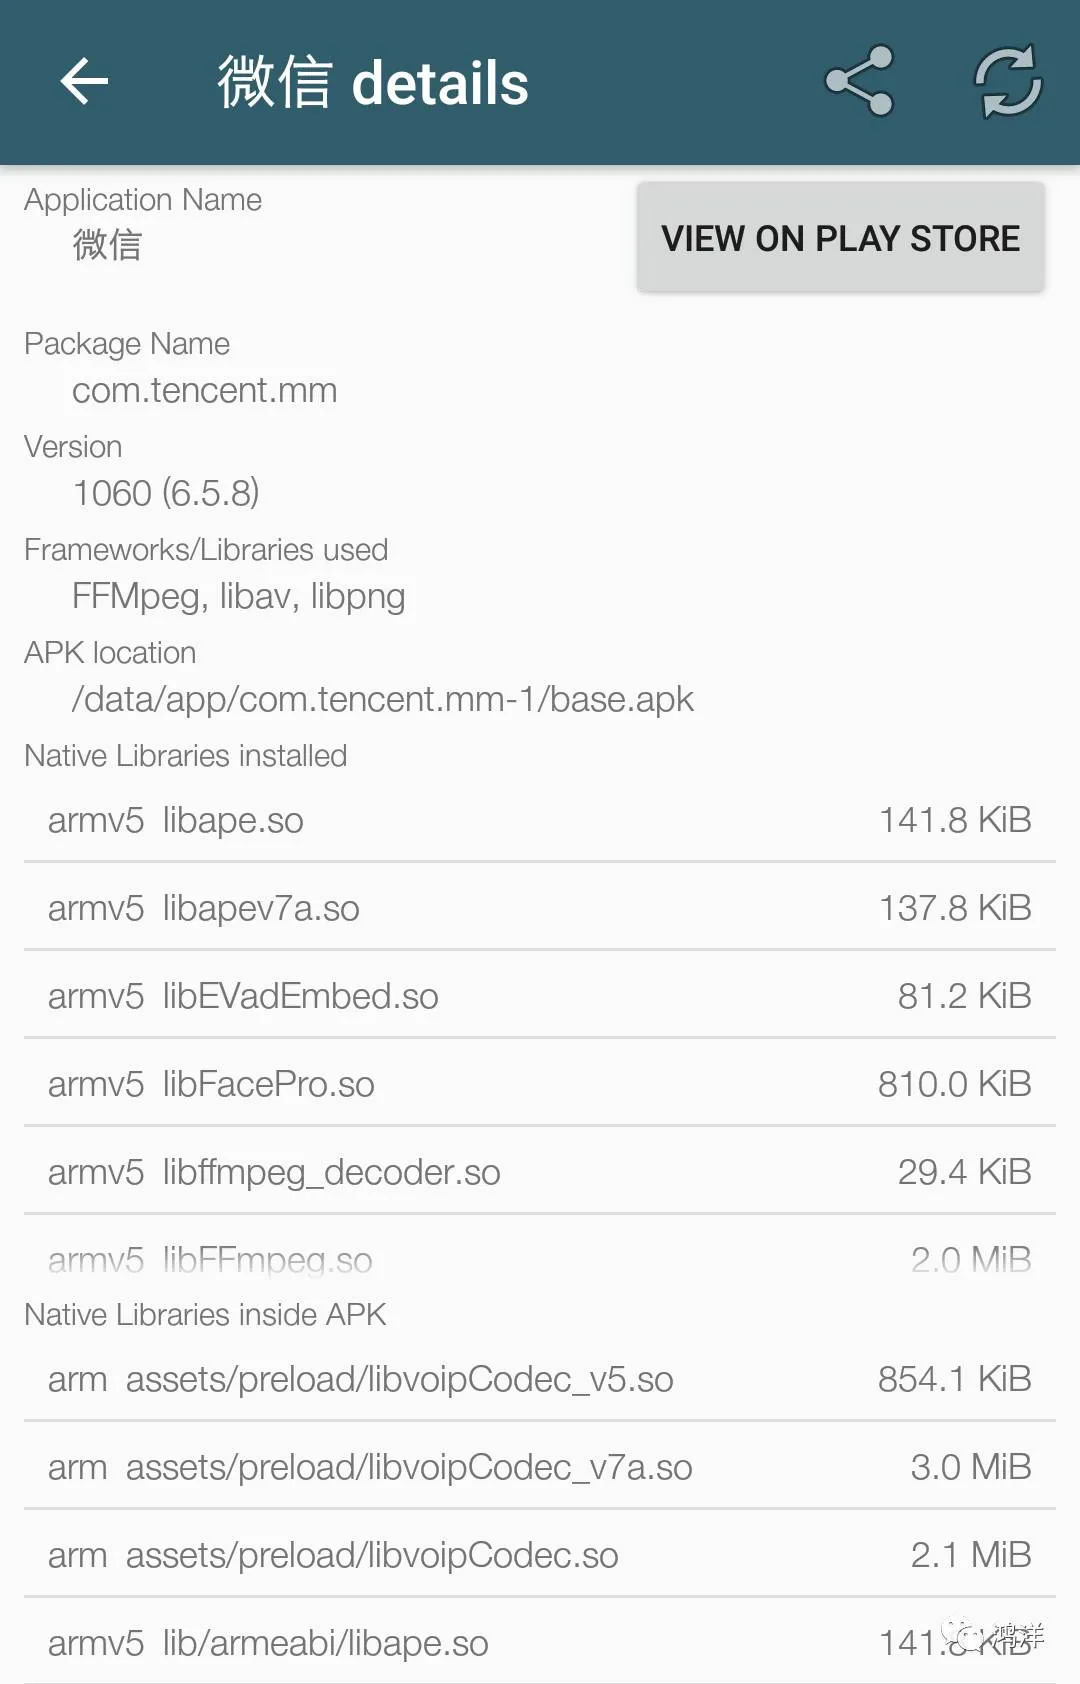This screenshot has height=1684, width=1080.
Task: Tap the 微信 details title
Action: pyautogui.click(x=373, y=82)
